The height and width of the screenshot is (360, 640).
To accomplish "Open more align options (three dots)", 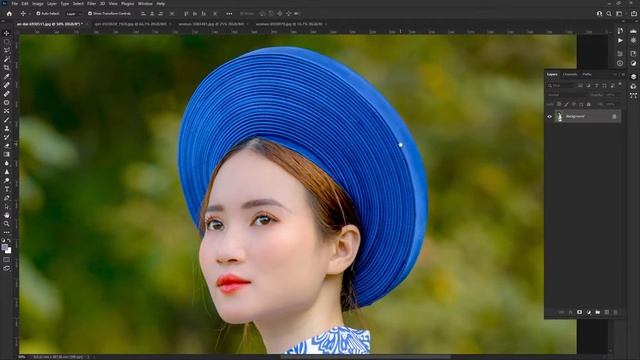I will [x=229, y=13].
